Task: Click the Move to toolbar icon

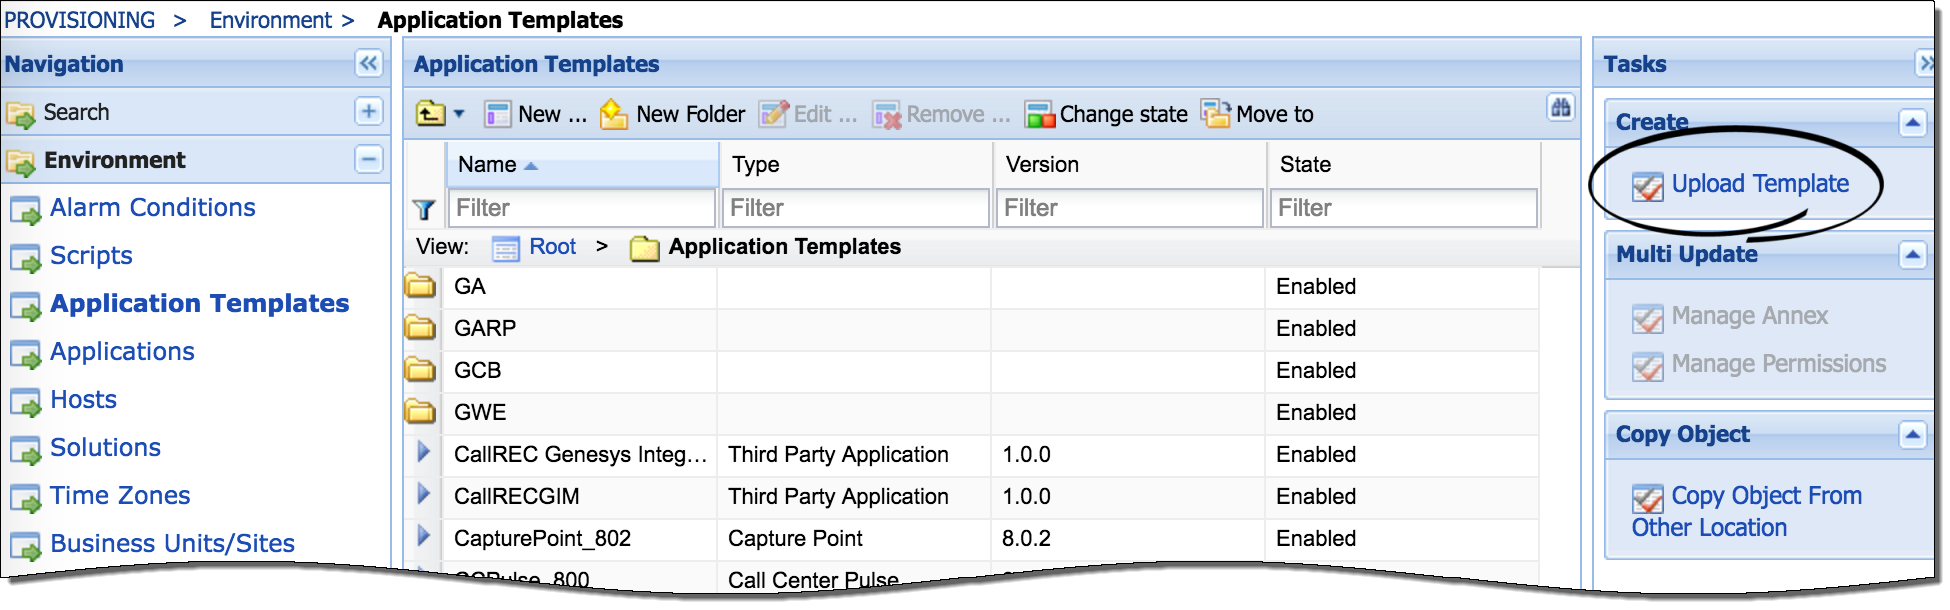Action: coord(1214,113)
